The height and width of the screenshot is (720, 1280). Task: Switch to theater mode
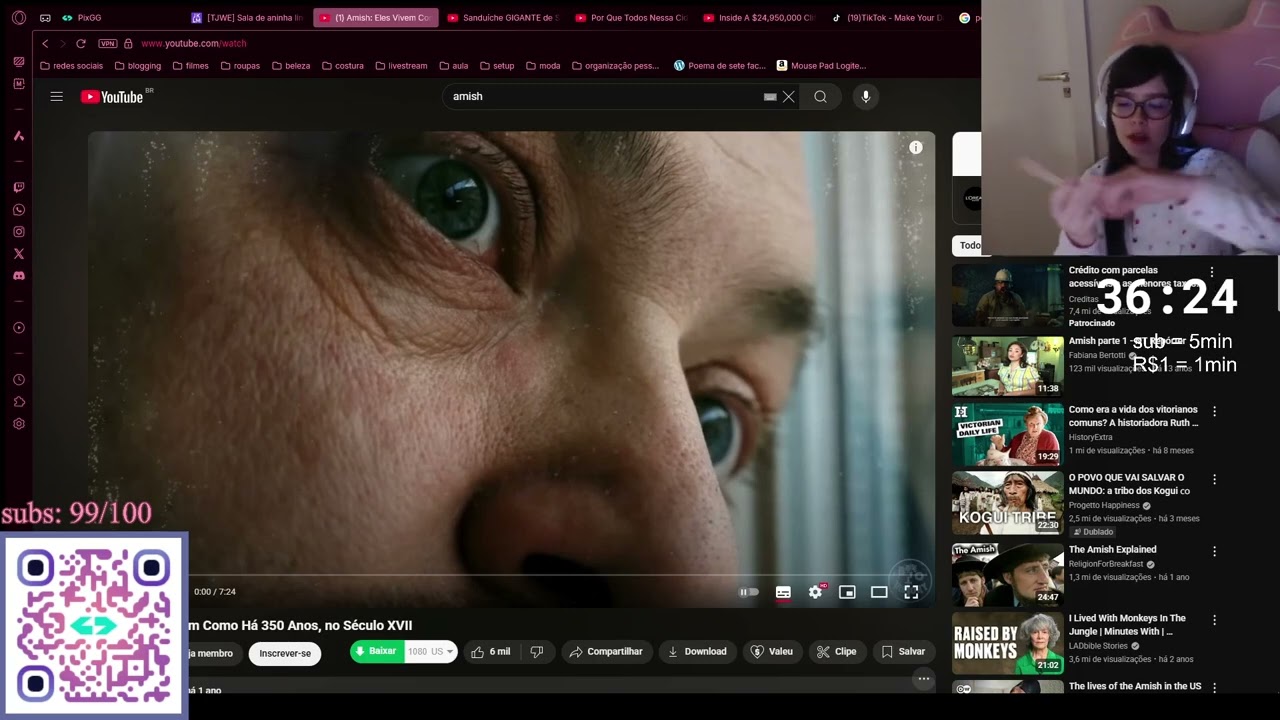[879, 592]
